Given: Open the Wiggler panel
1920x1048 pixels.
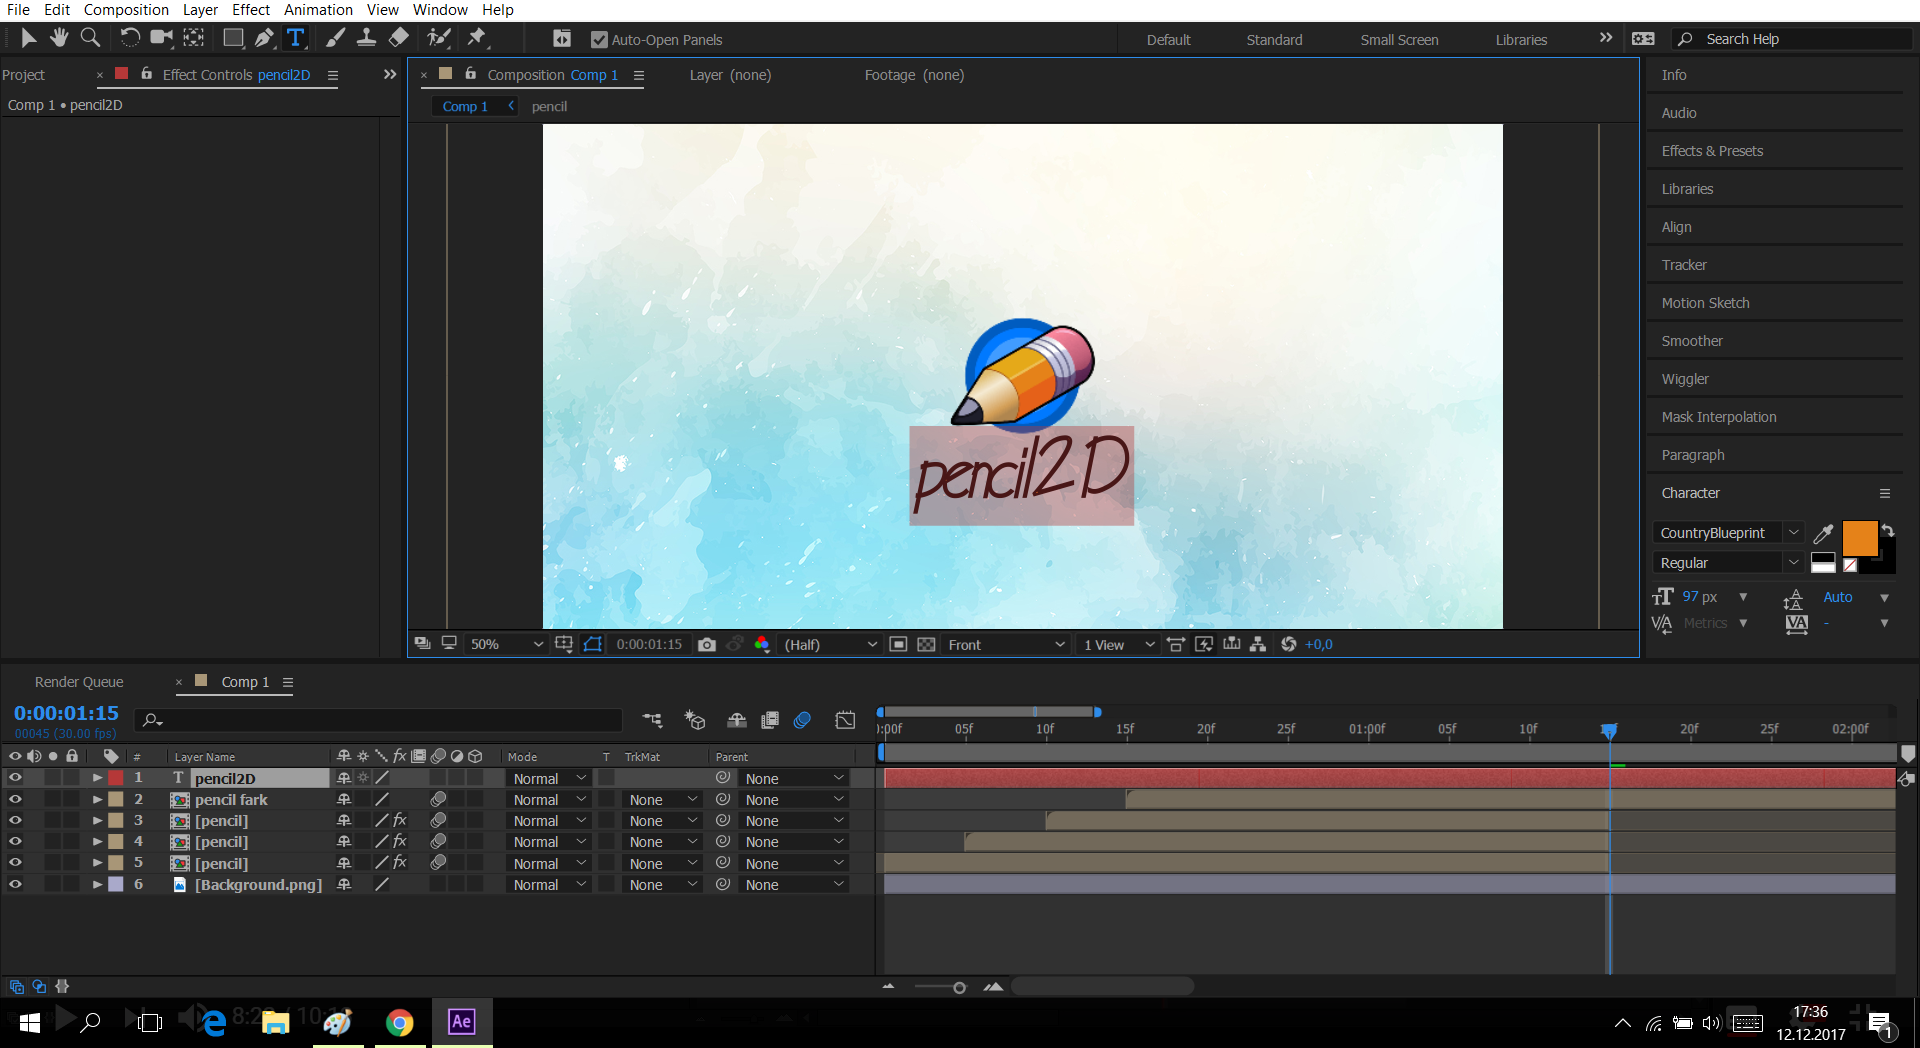Looking at the screenshot, I should click(x=1685, y=379).
